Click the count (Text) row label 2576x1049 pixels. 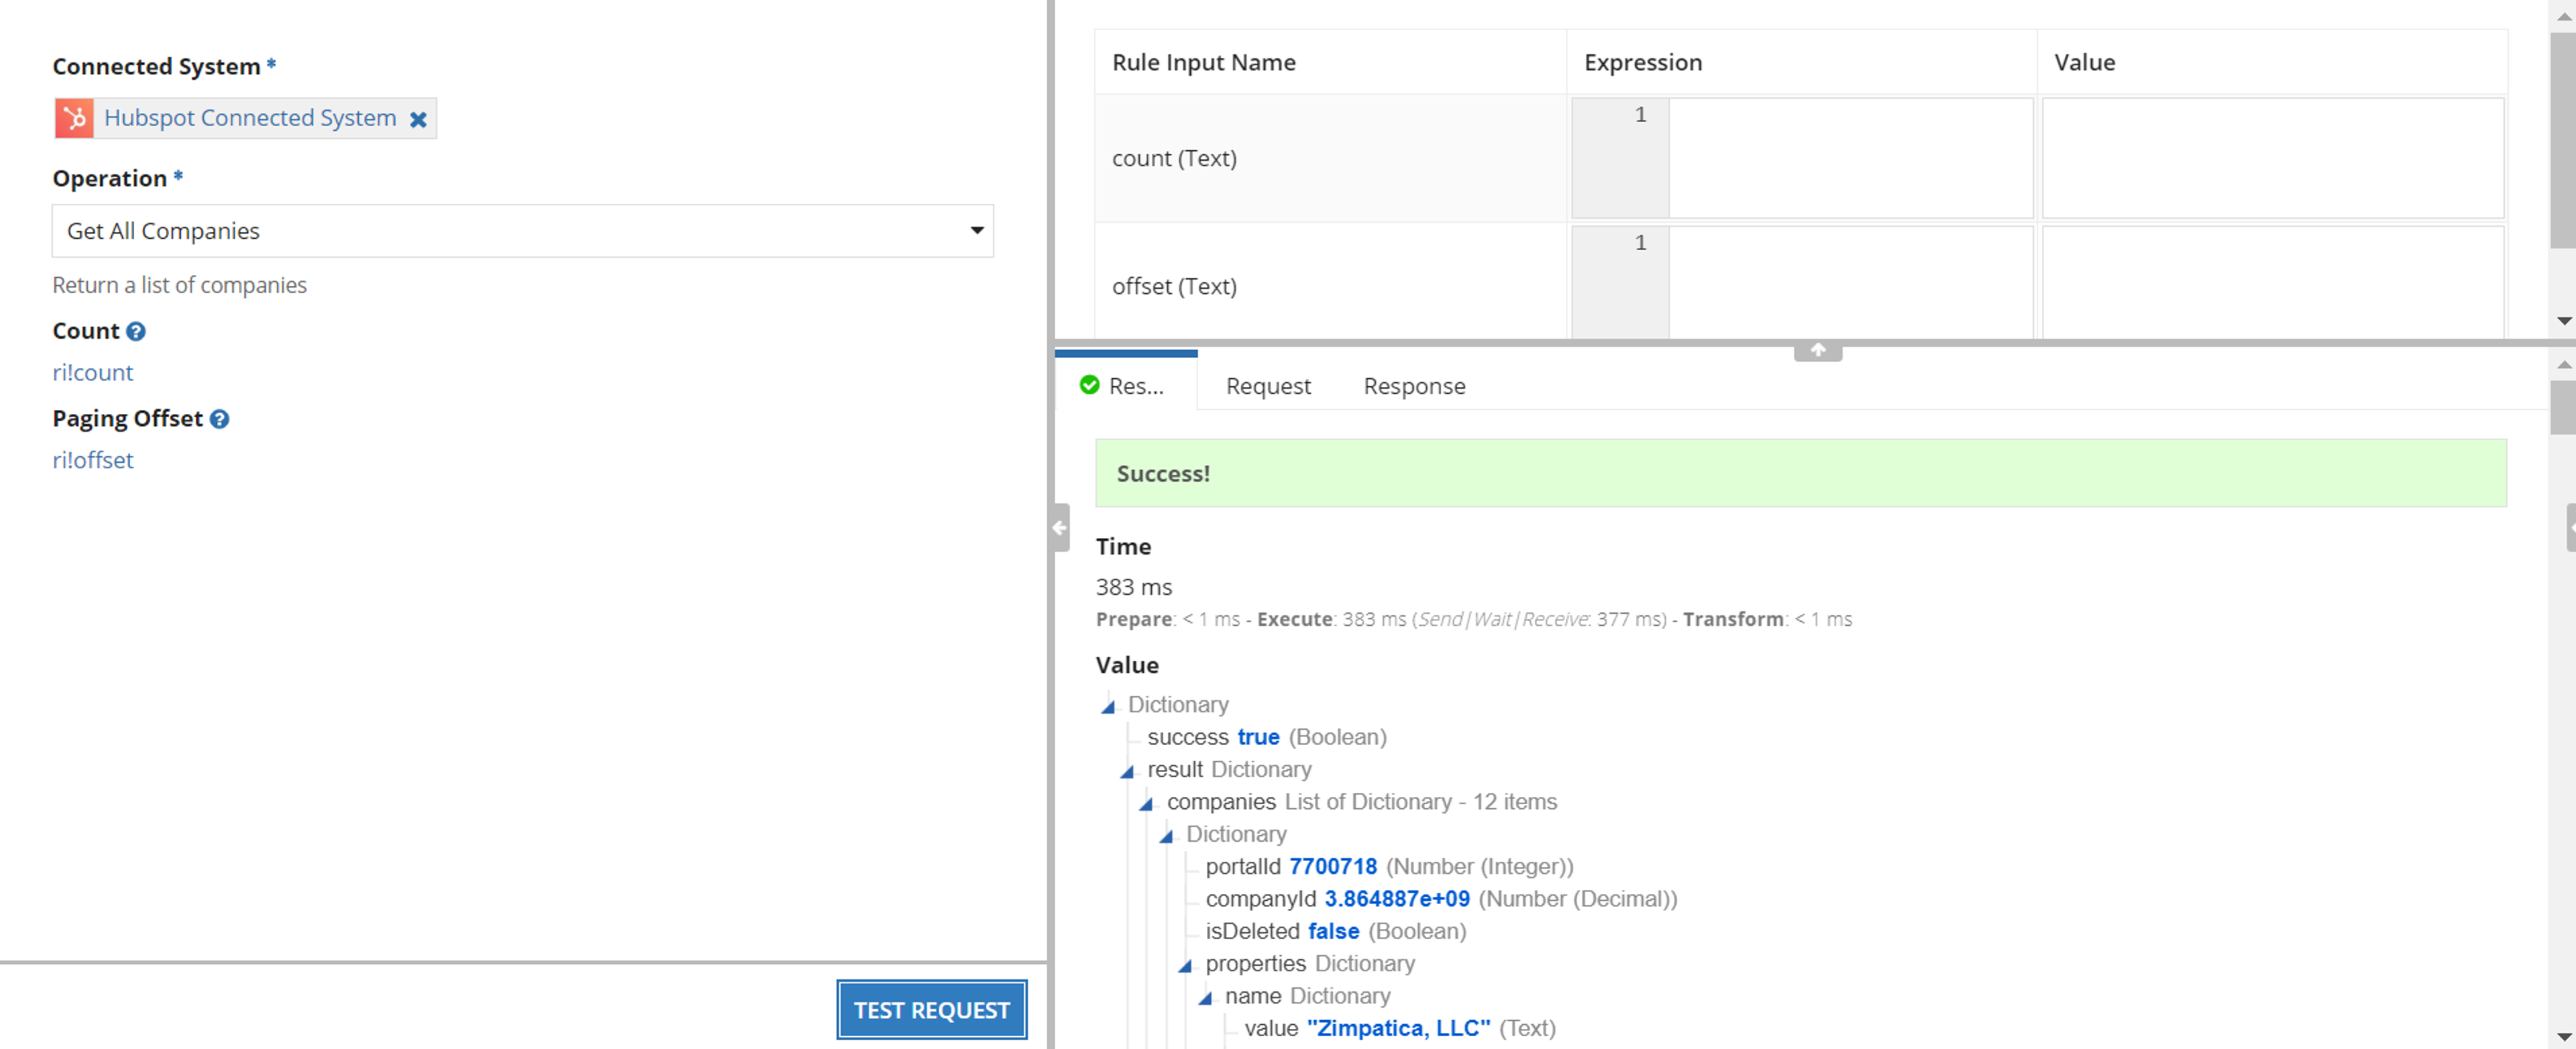point(1174,159)
